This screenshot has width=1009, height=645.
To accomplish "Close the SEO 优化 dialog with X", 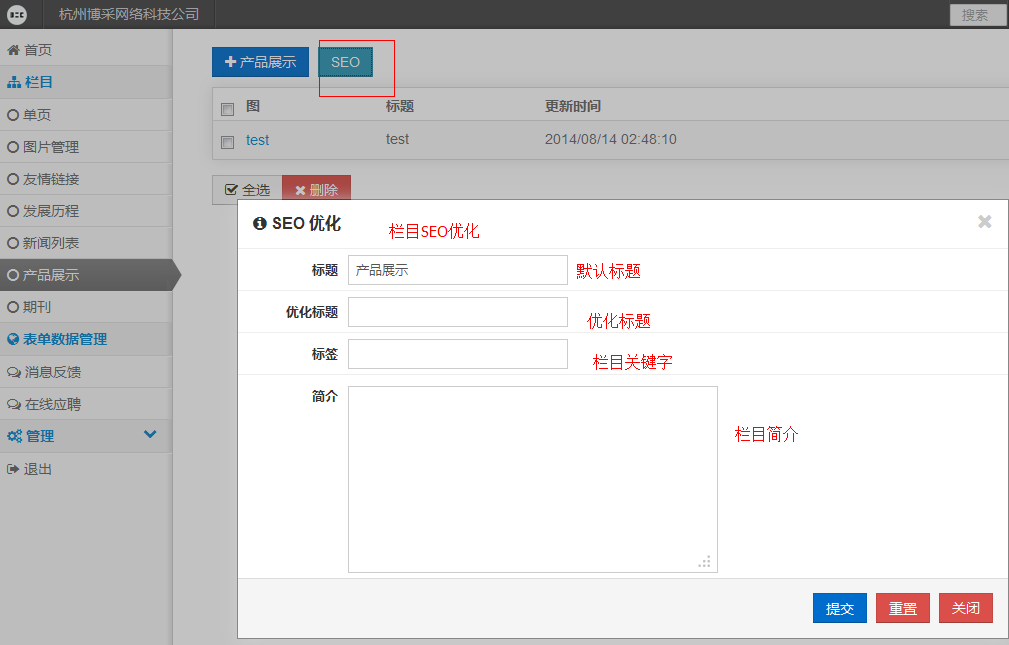I will [x=984, y=222].
